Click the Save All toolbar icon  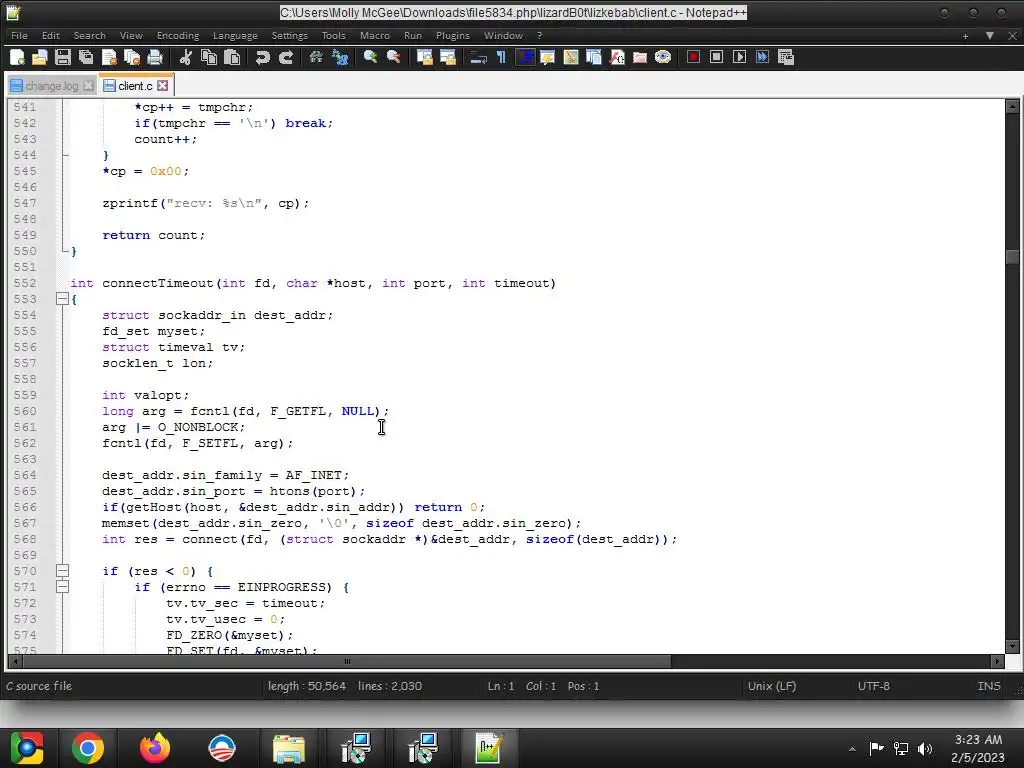(86, 57)
